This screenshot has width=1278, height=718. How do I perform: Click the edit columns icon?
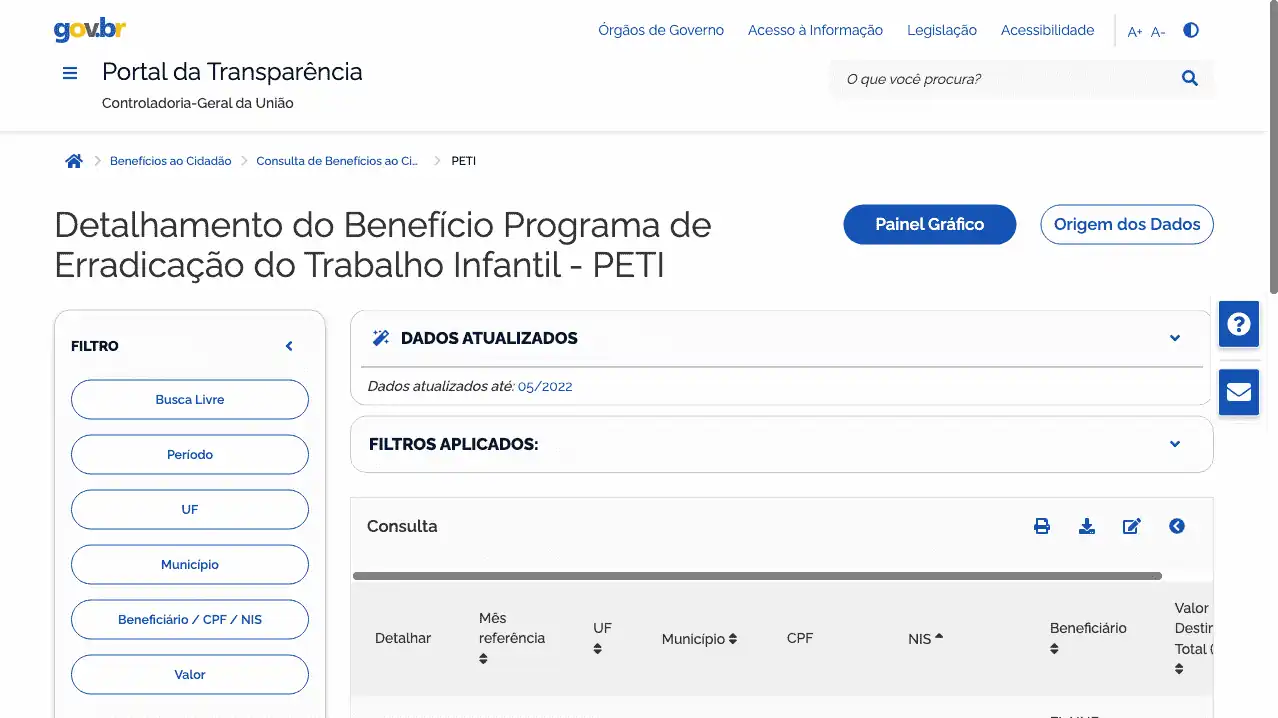[1132, 526]
